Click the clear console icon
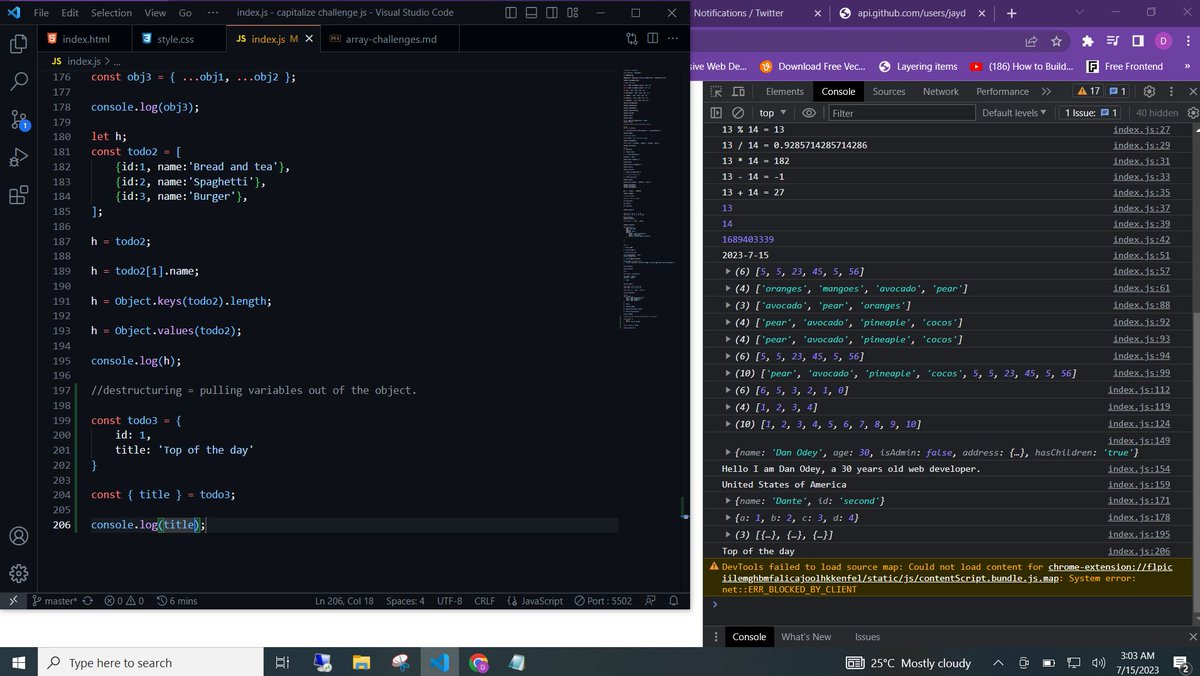Viewport: 1200px width, 676px height. [738, 113]
